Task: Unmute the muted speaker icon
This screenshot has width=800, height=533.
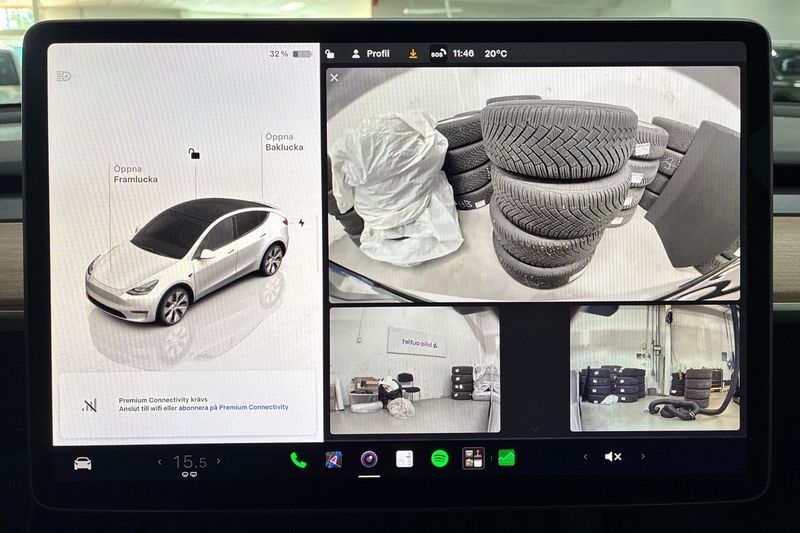Action: (613, 456)
